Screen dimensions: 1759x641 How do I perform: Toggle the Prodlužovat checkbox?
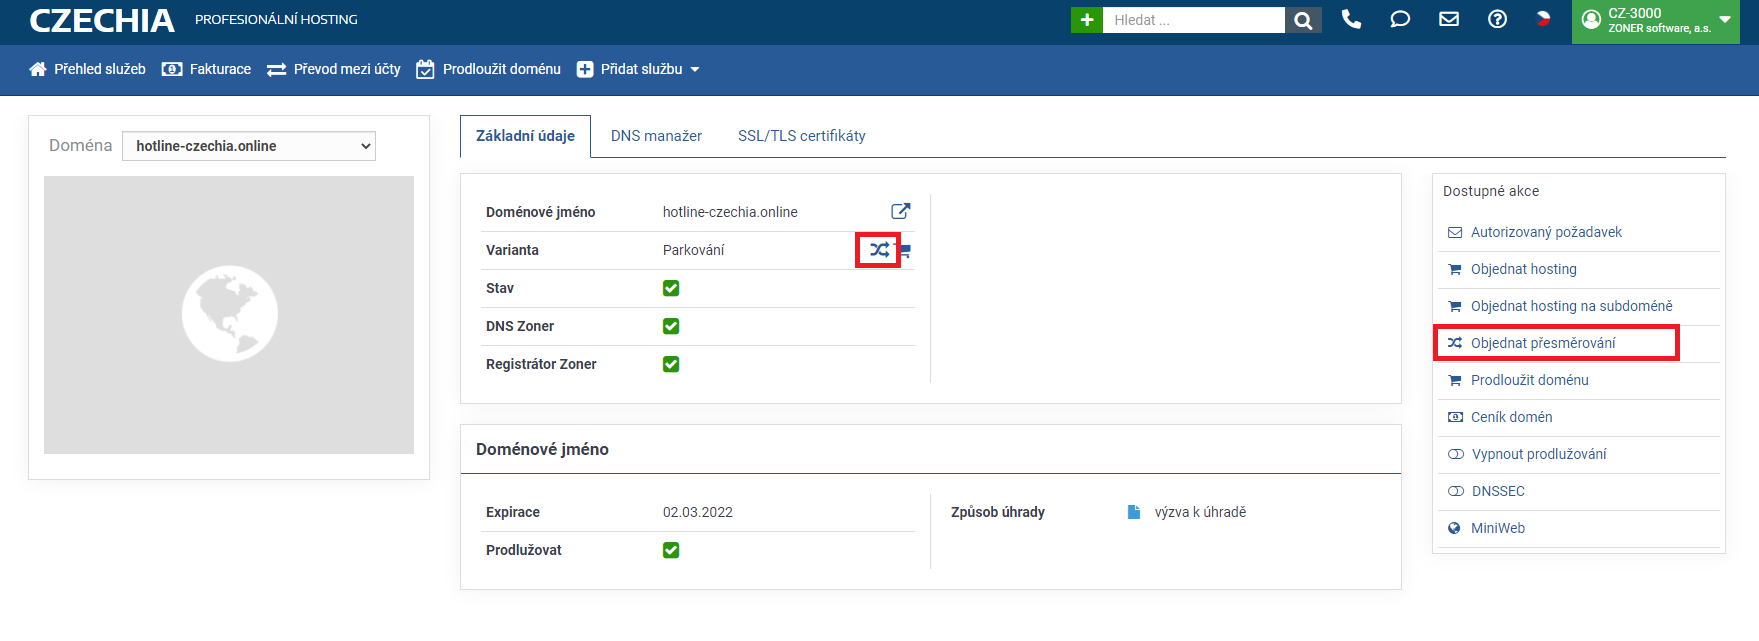[671, 550]
